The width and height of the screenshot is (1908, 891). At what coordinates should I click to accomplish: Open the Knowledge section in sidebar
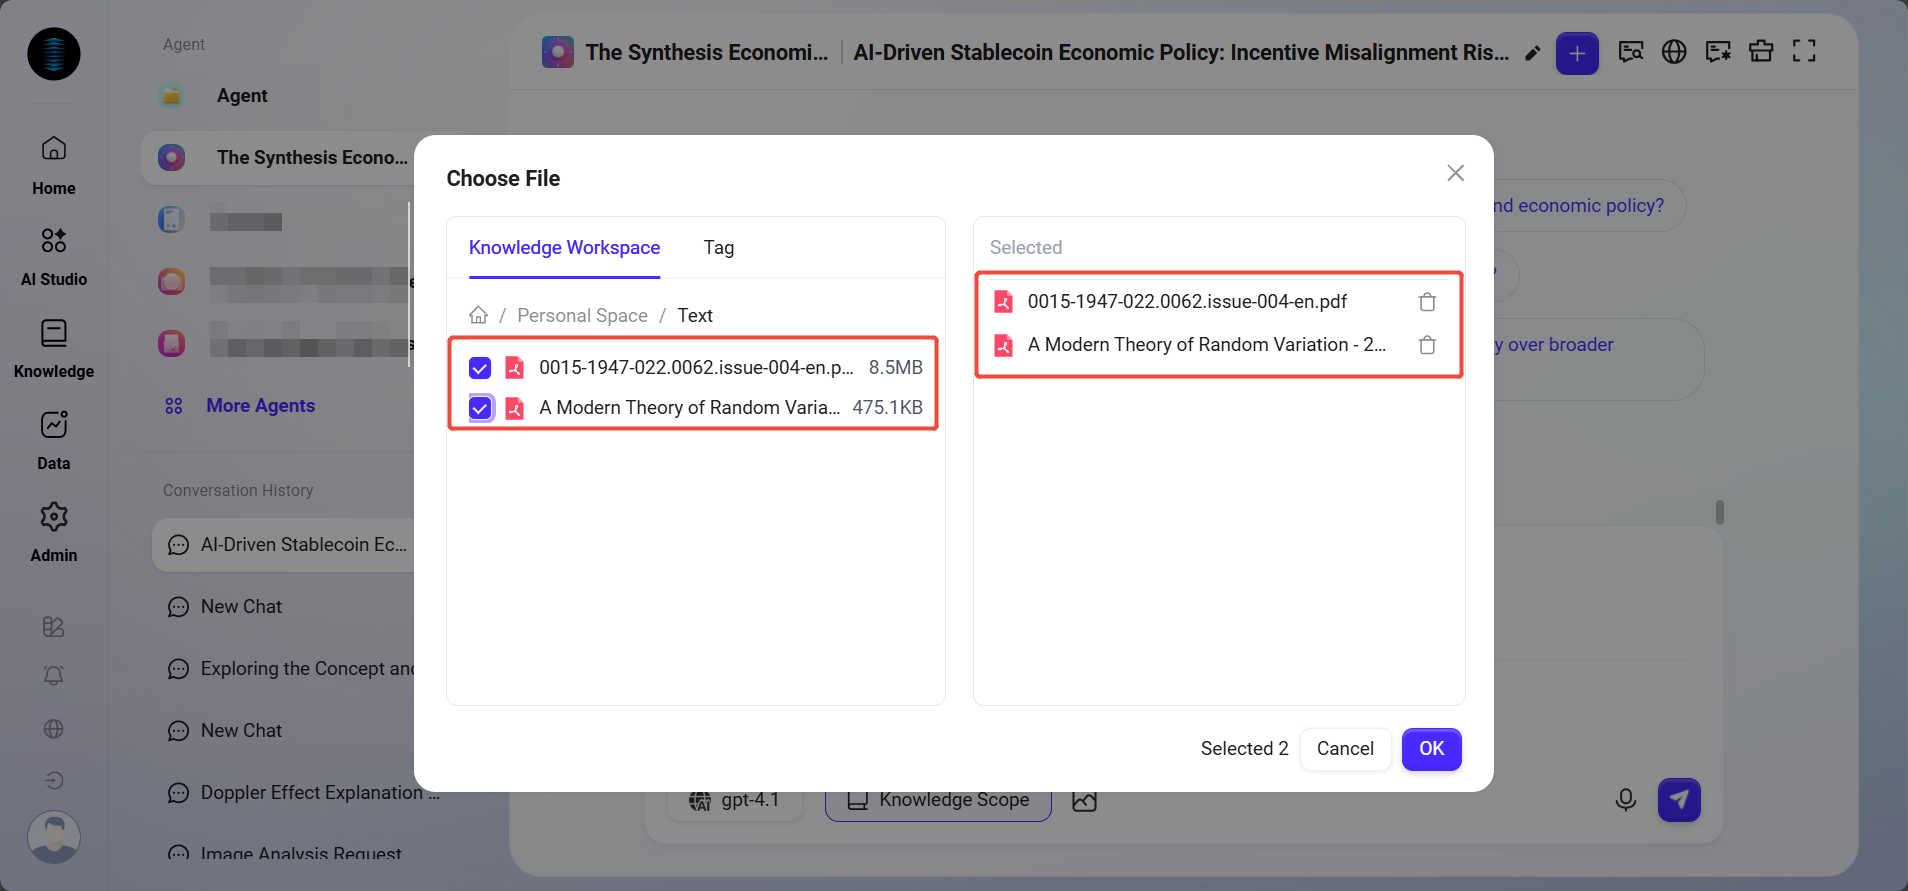[54, 349]
